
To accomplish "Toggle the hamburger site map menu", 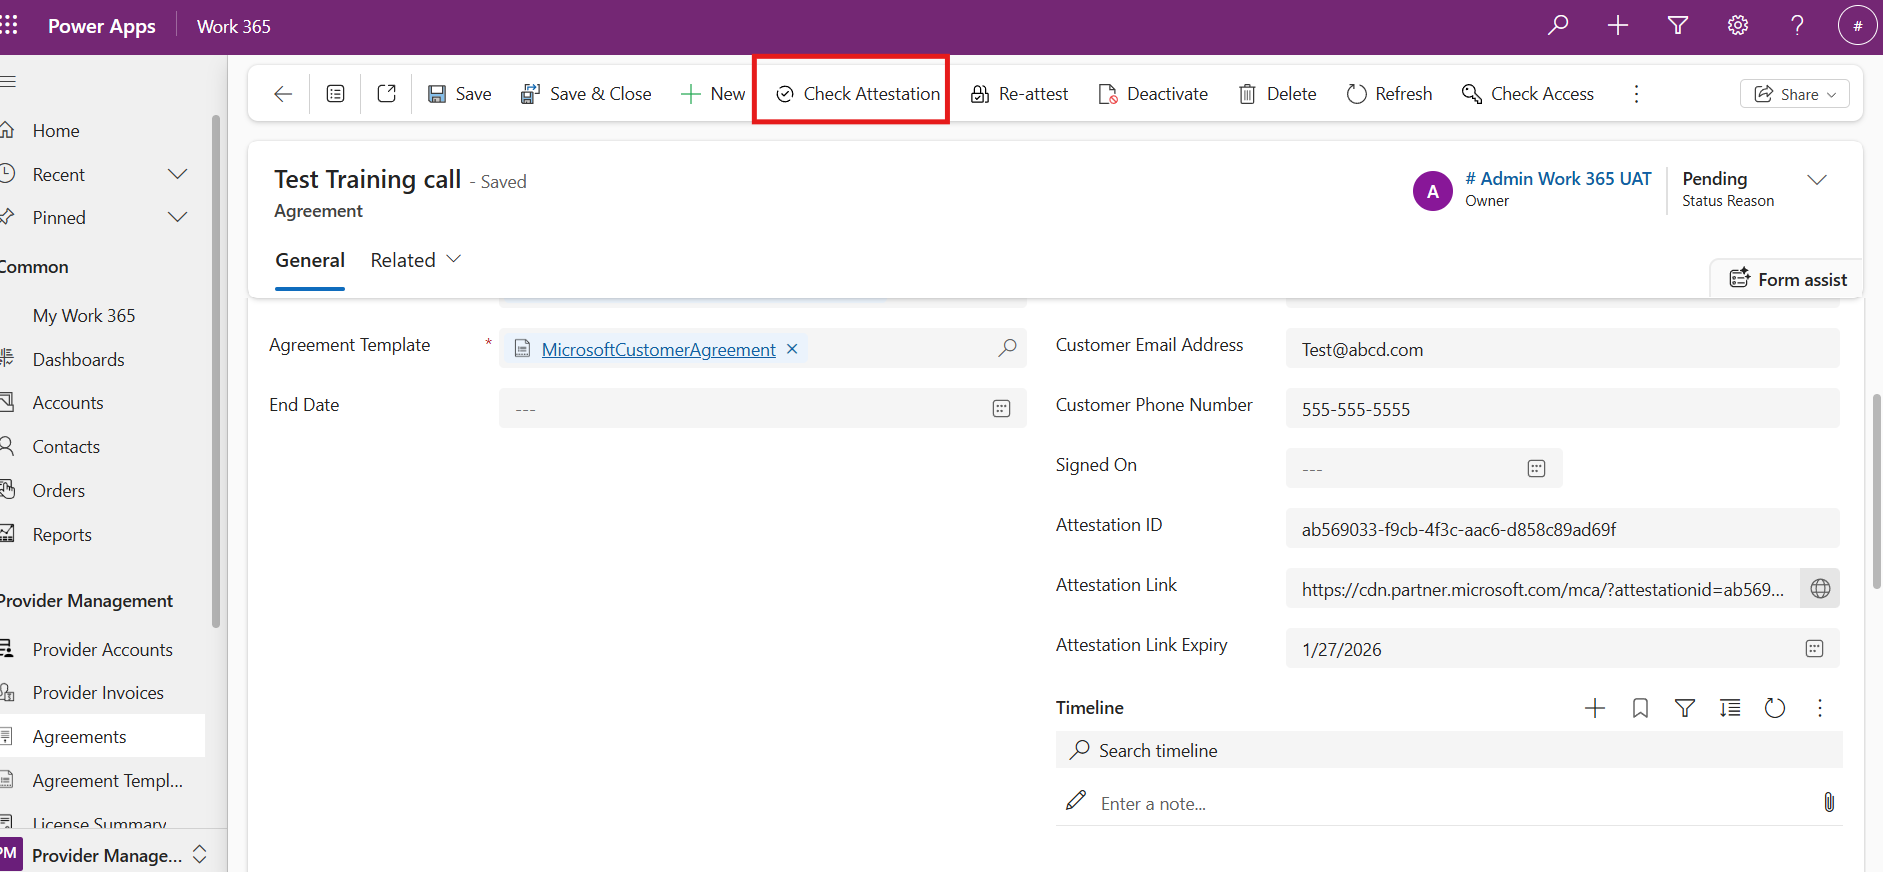I will pos(8,81).
